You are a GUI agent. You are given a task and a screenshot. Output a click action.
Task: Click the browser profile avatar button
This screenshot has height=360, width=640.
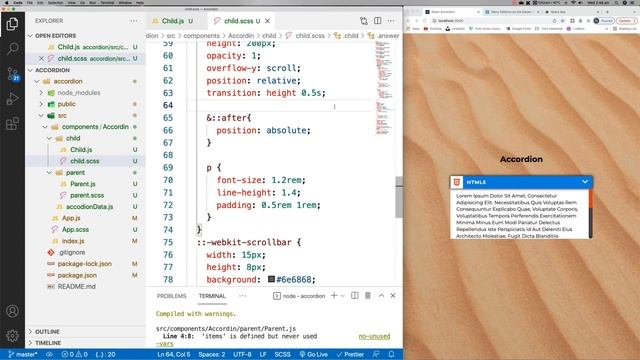(x=605, y=20)
